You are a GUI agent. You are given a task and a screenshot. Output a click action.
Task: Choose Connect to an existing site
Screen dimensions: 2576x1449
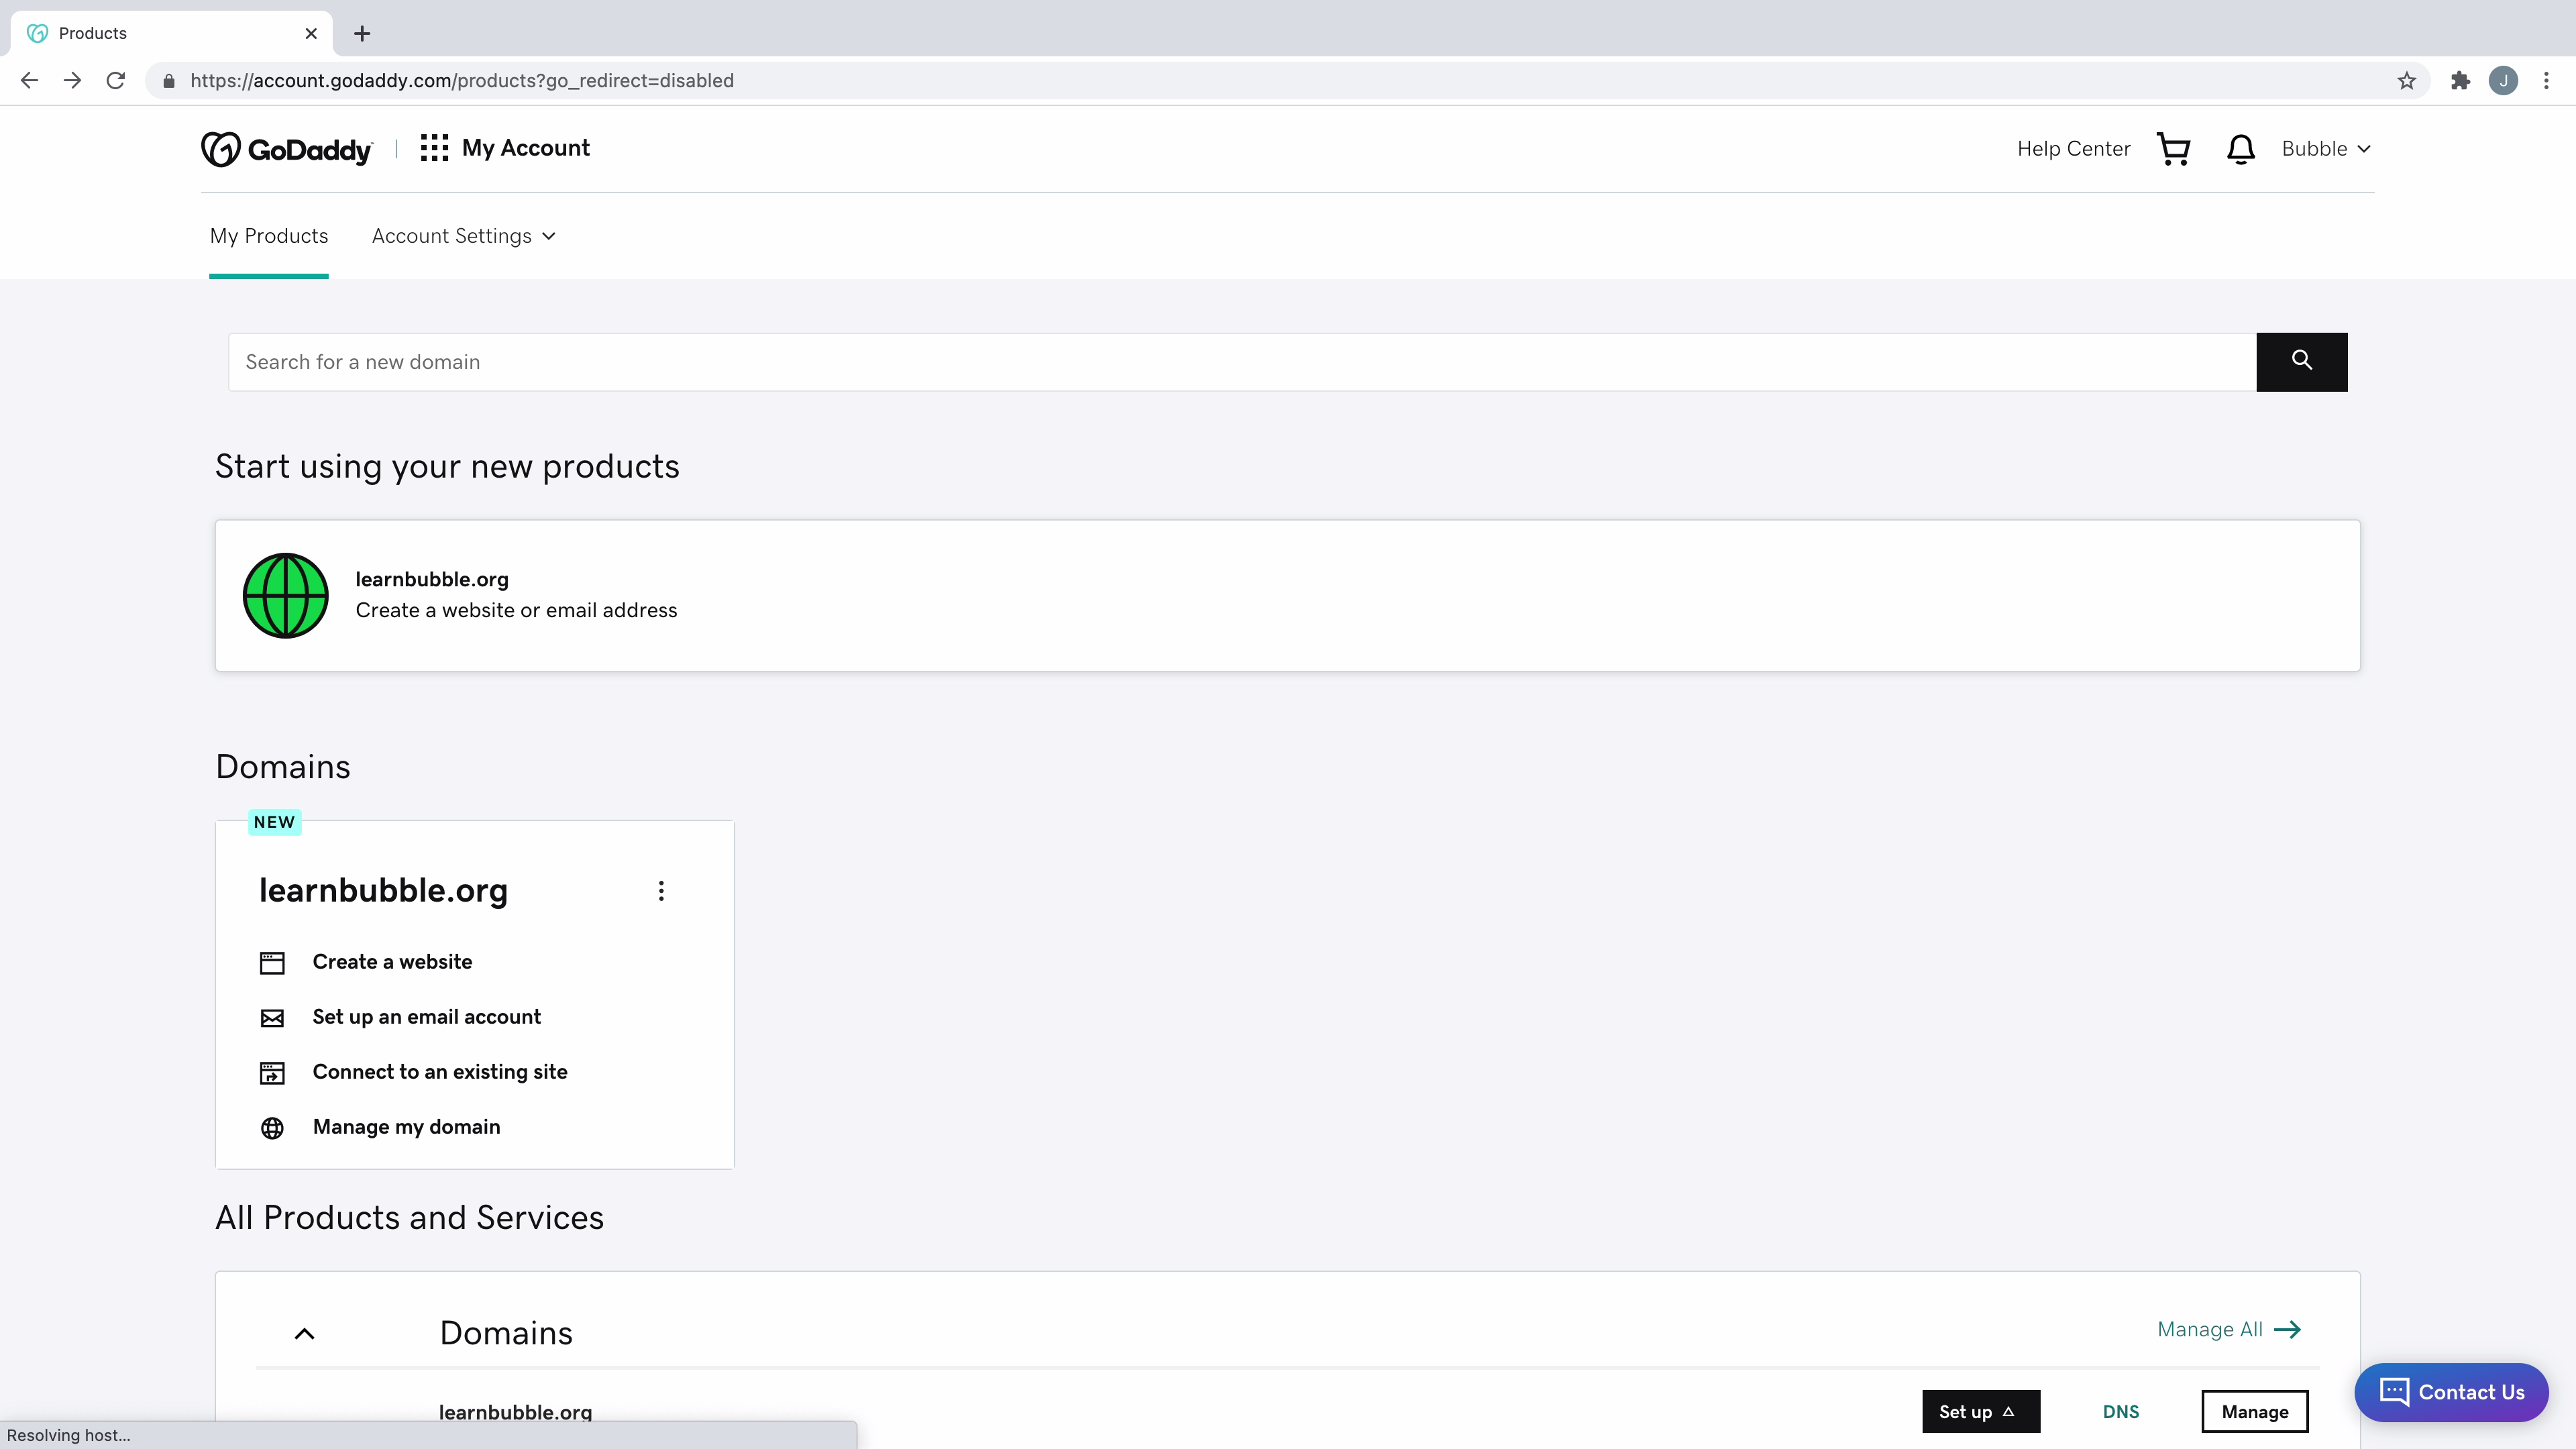tap(440, 1071)
